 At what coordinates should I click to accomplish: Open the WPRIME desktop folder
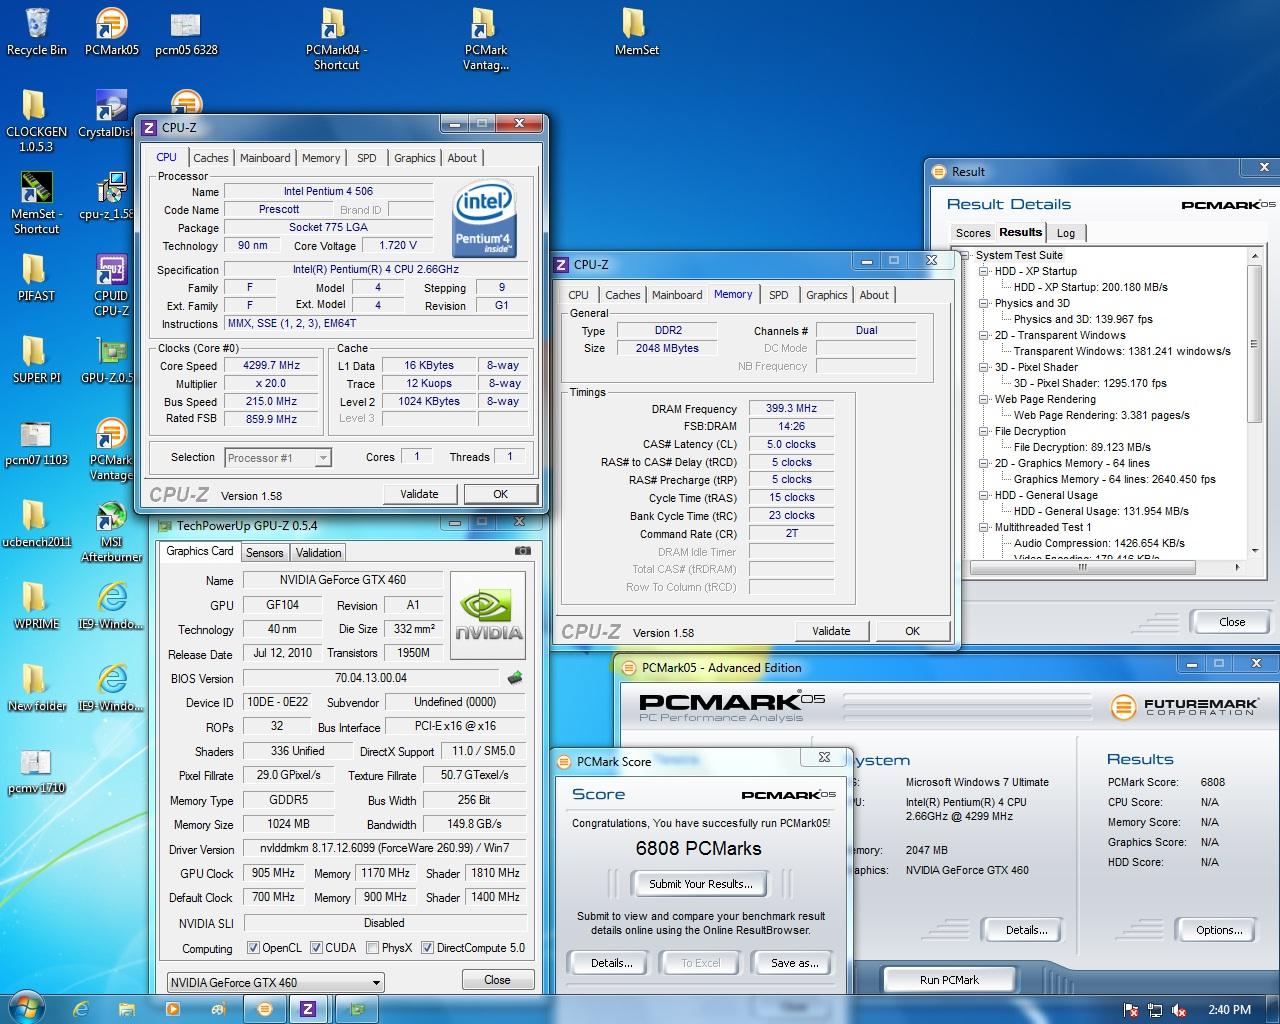pos(36,605)
